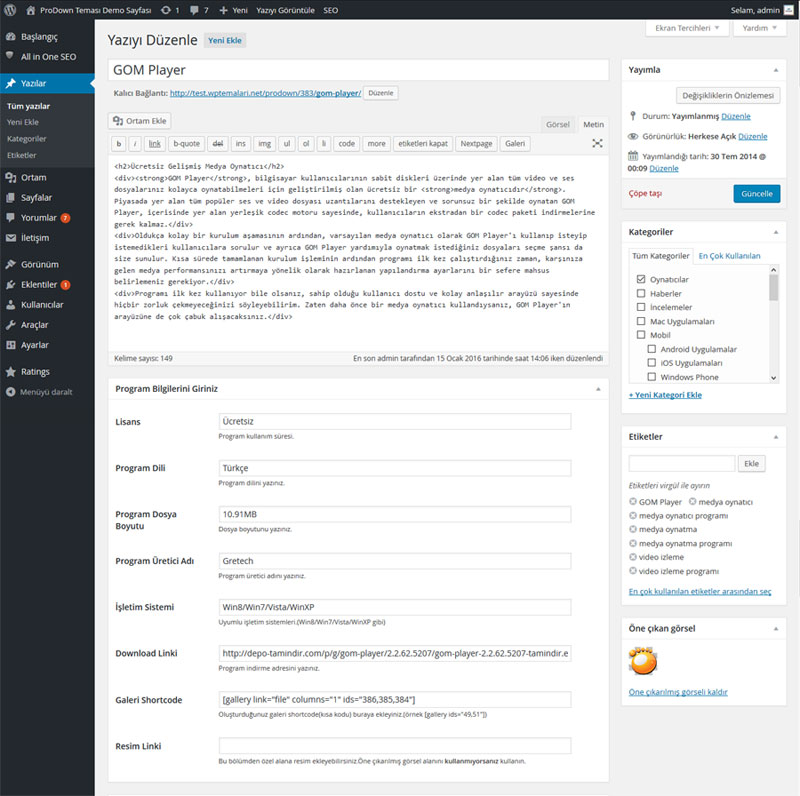800x796 pixels.
Task: Collapse the Yayımla panel
Action: (x=776, y=70)
